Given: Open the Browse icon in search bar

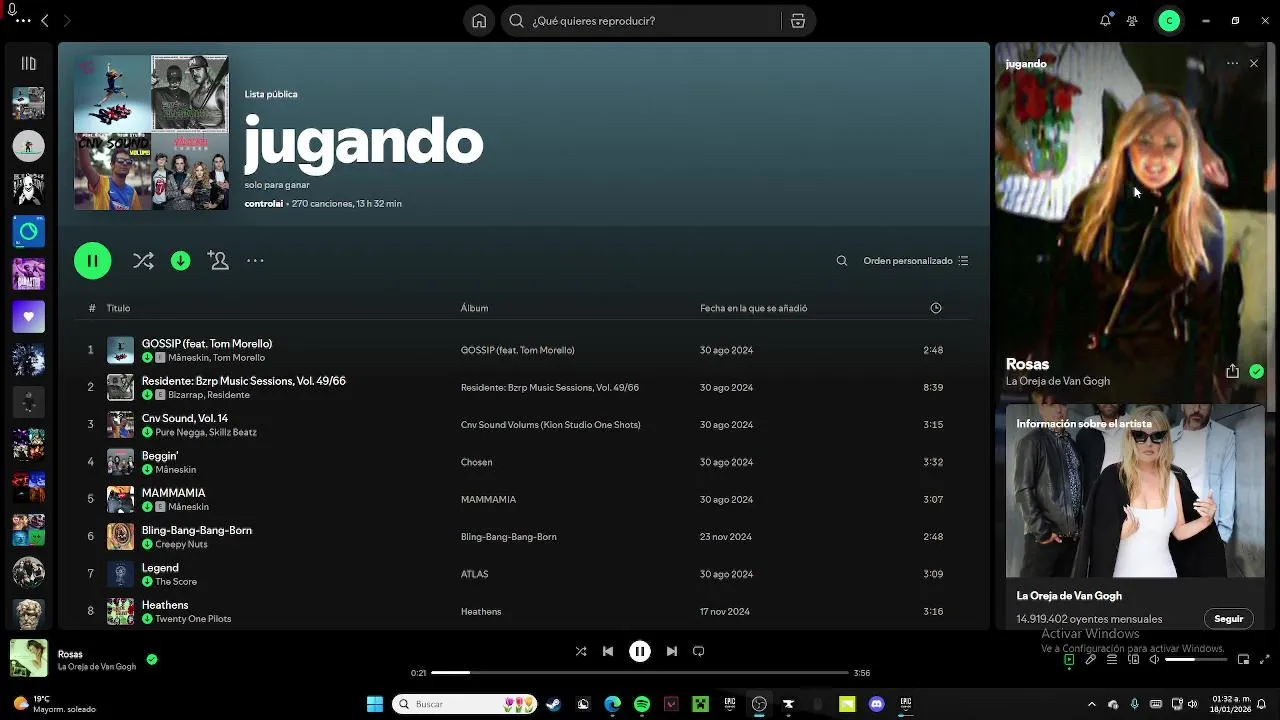Looking at the screenshot, I should point(797,21).
